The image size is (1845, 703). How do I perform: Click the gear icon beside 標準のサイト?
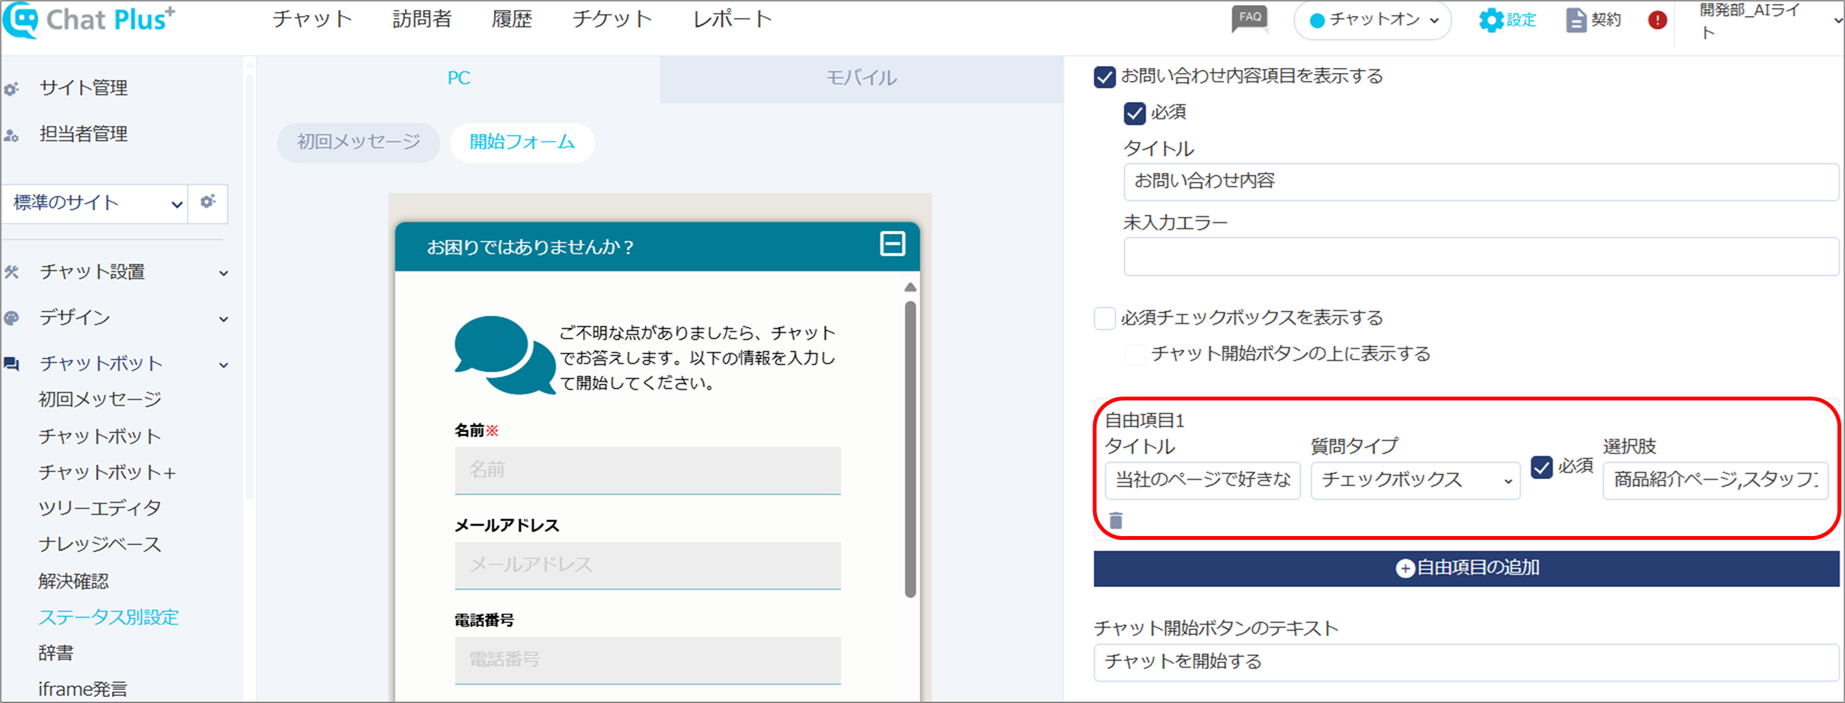[x=208, y=202]
